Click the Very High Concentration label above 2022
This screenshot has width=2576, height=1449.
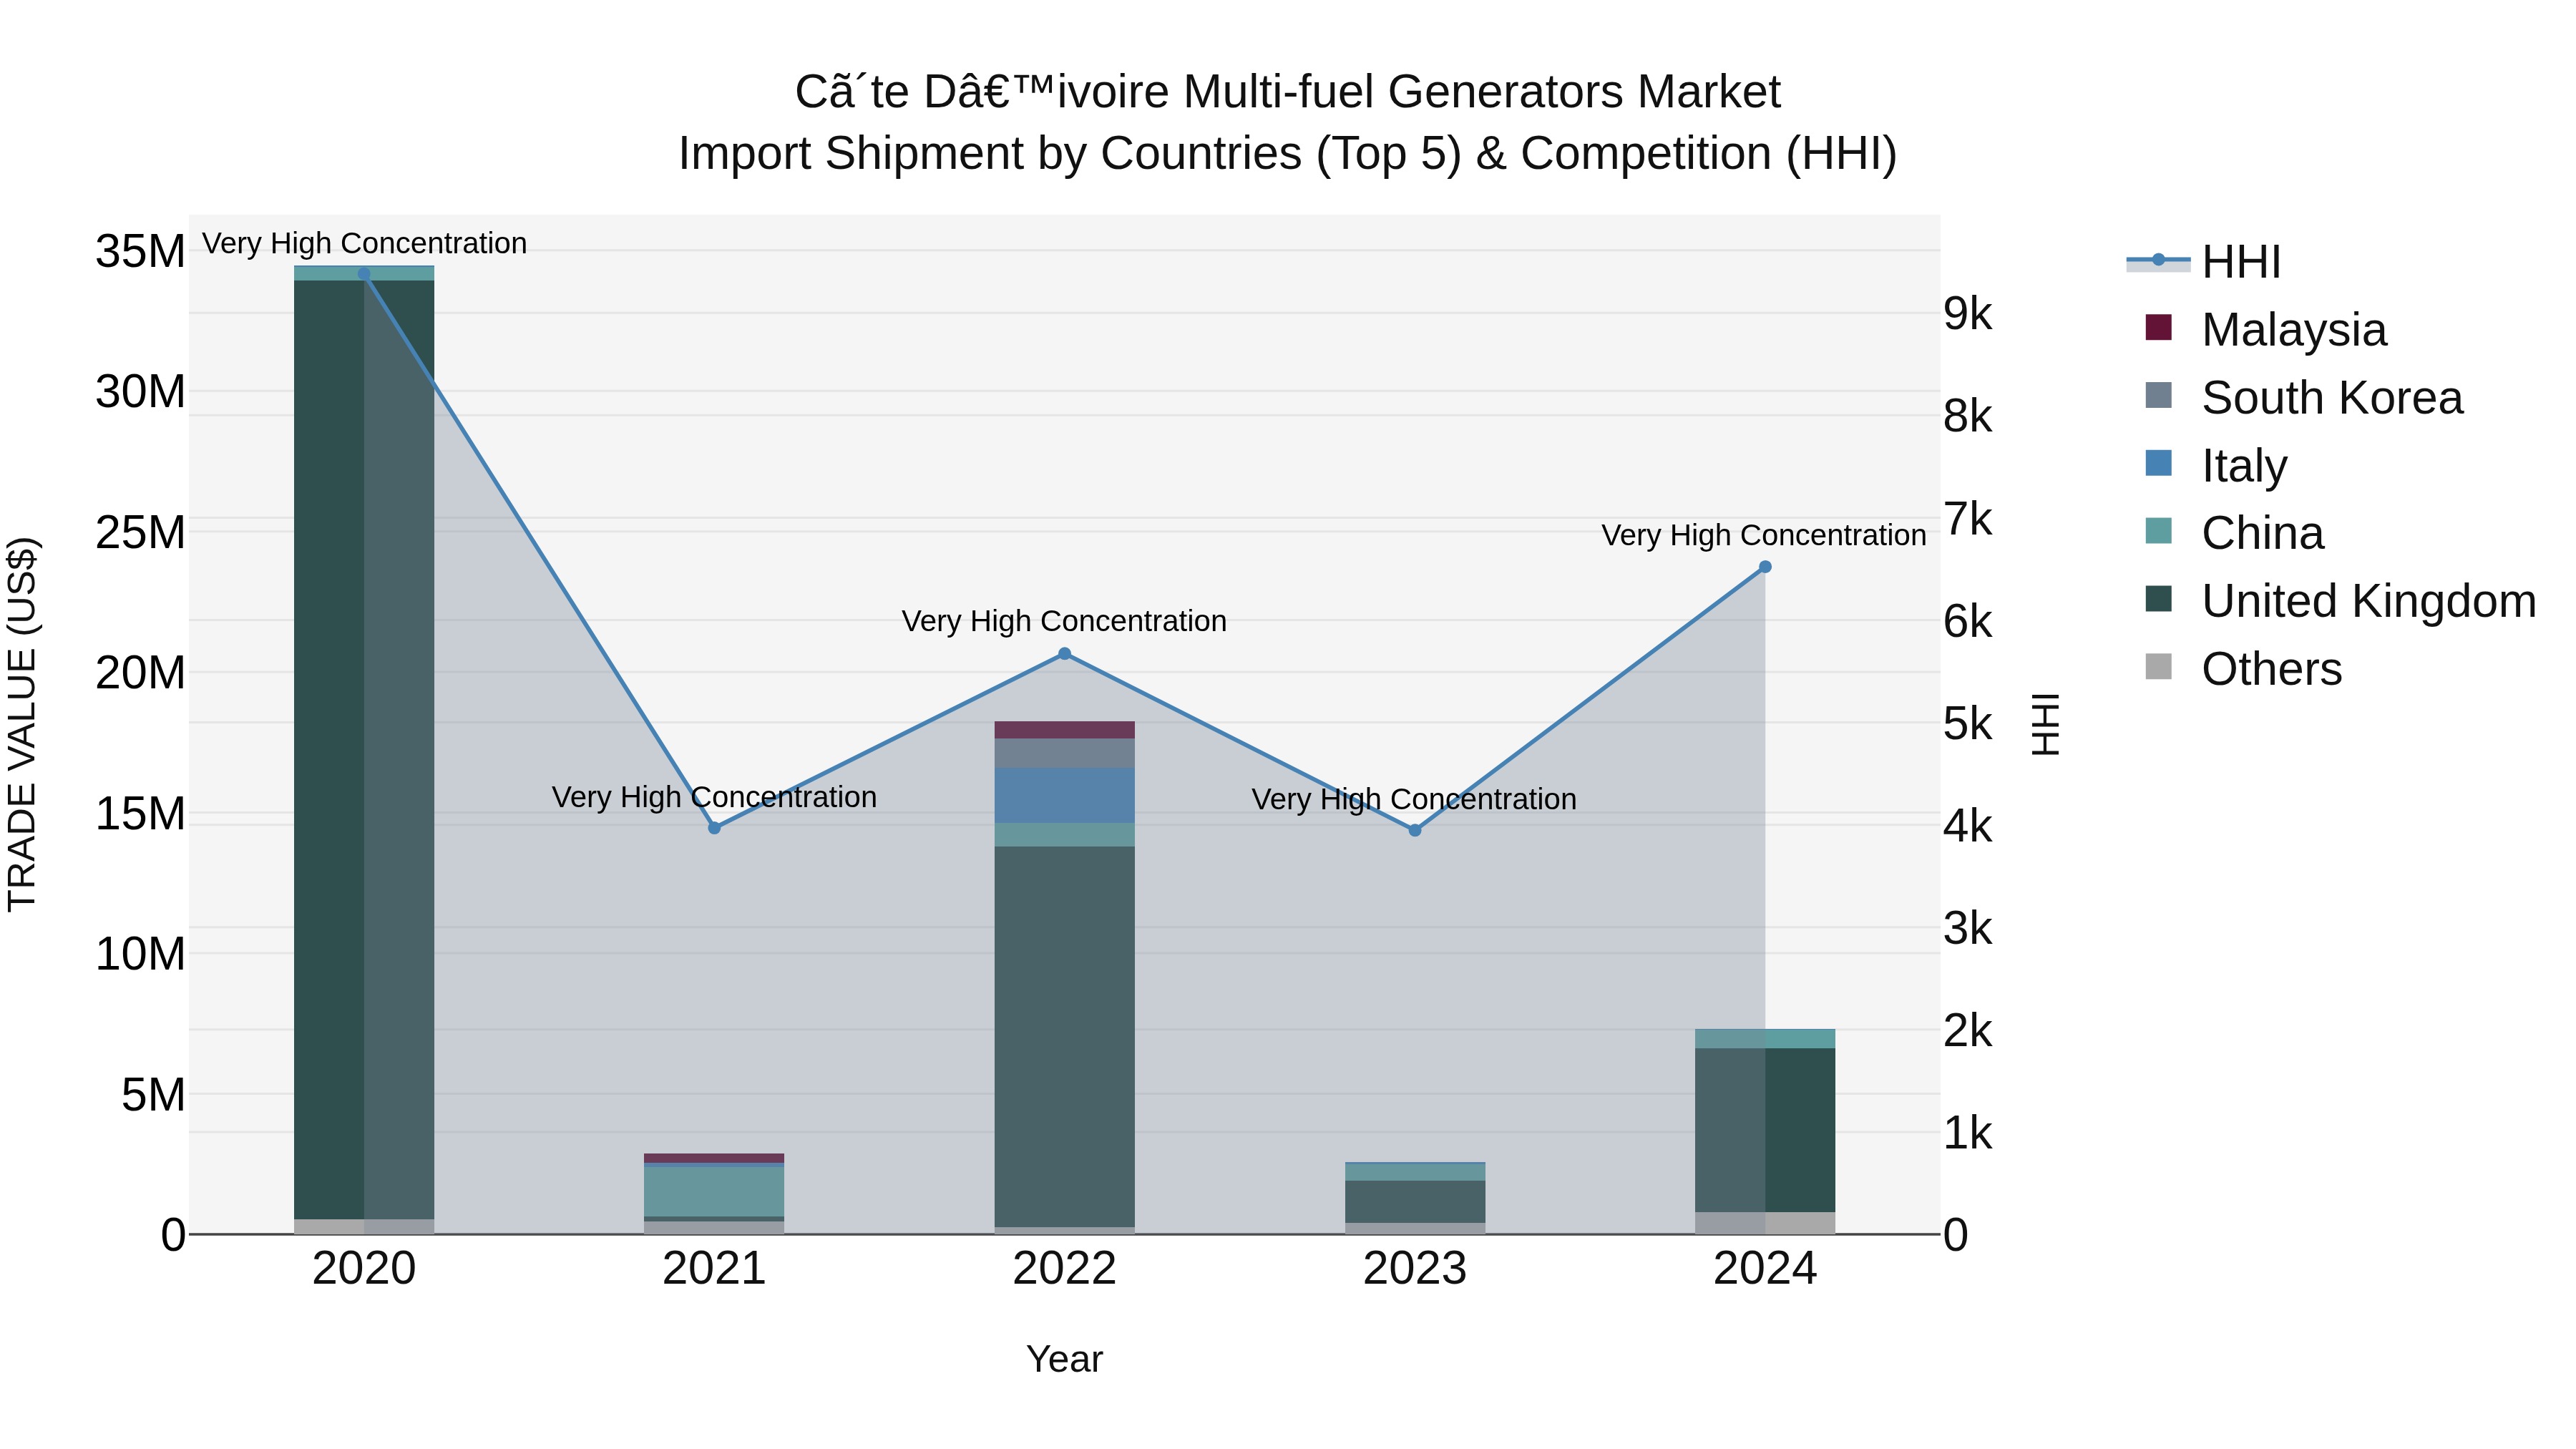[x=1064, y=622]
